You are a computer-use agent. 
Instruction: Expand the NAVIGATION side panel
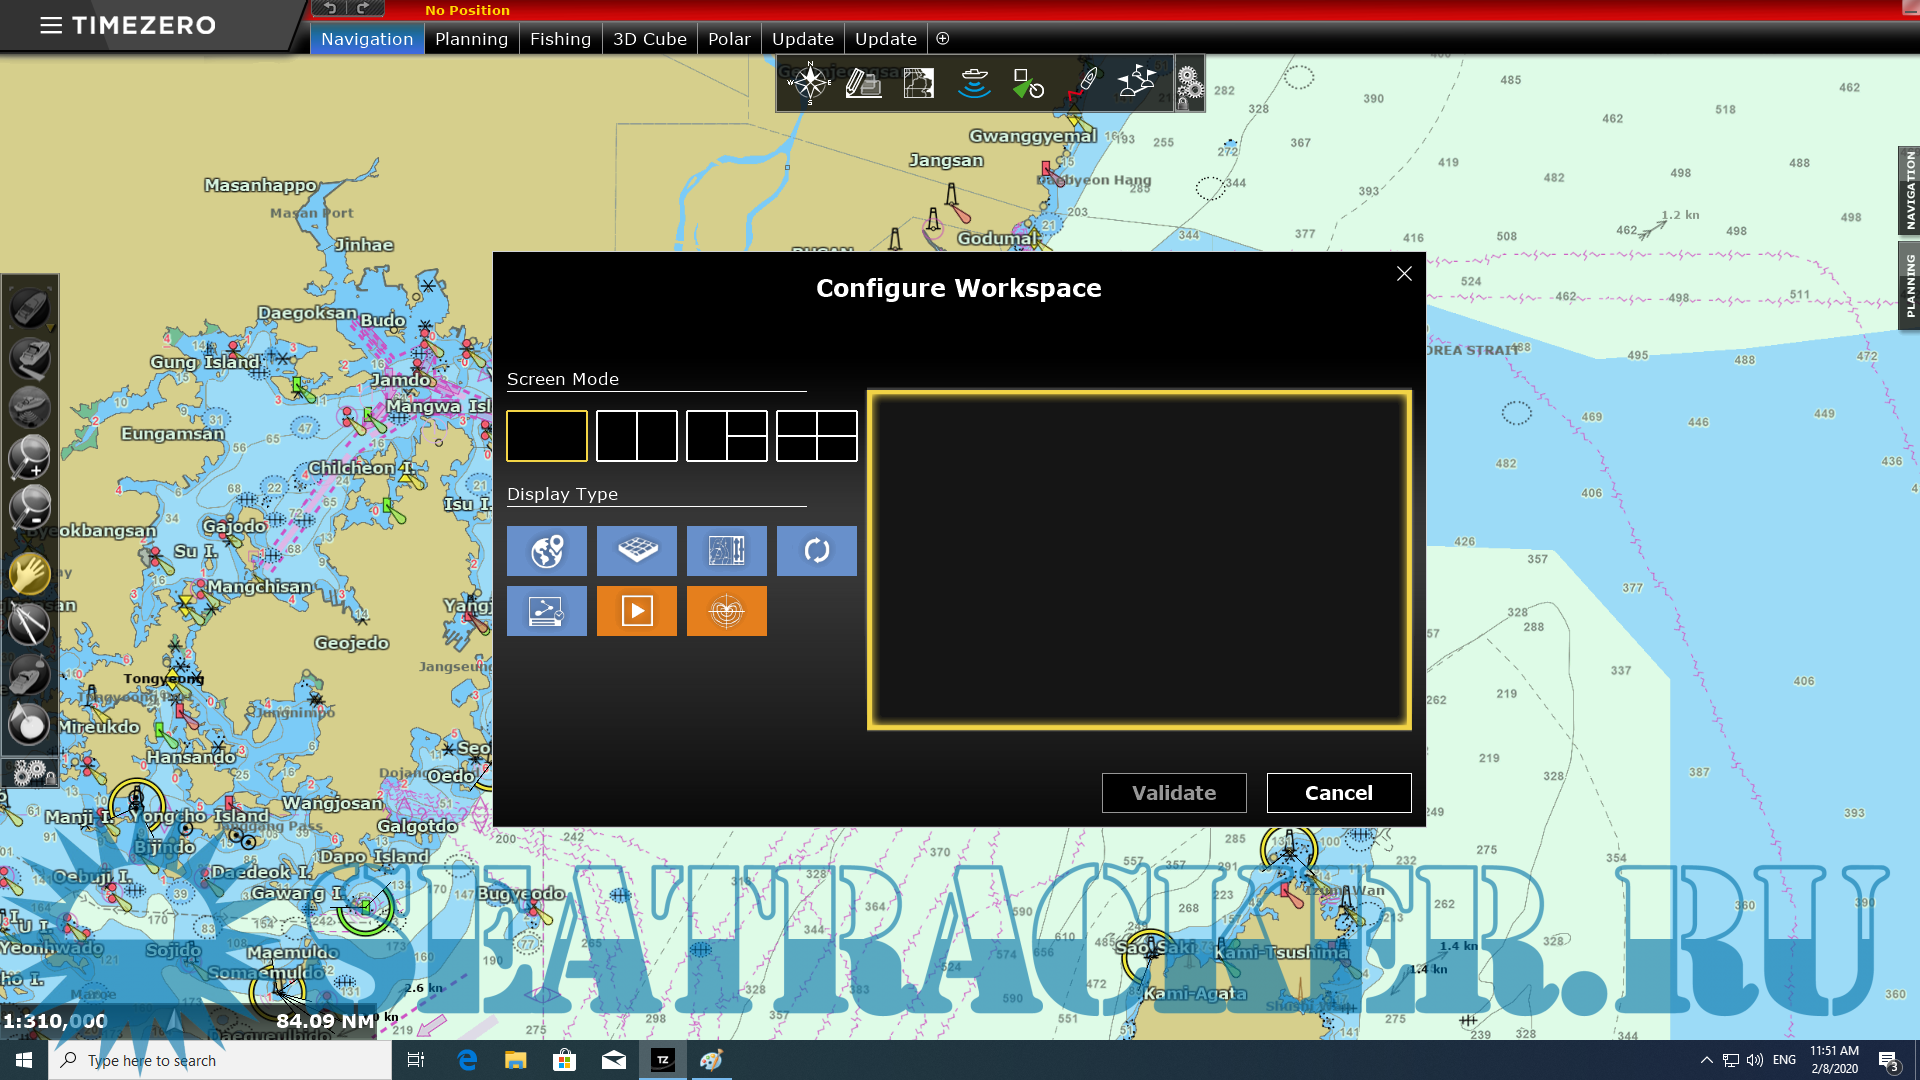pos(1909,190)
